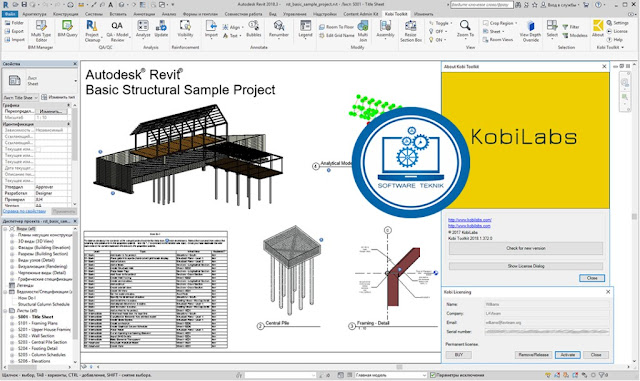Run the Project Cleanup tool

pos(92,31)
